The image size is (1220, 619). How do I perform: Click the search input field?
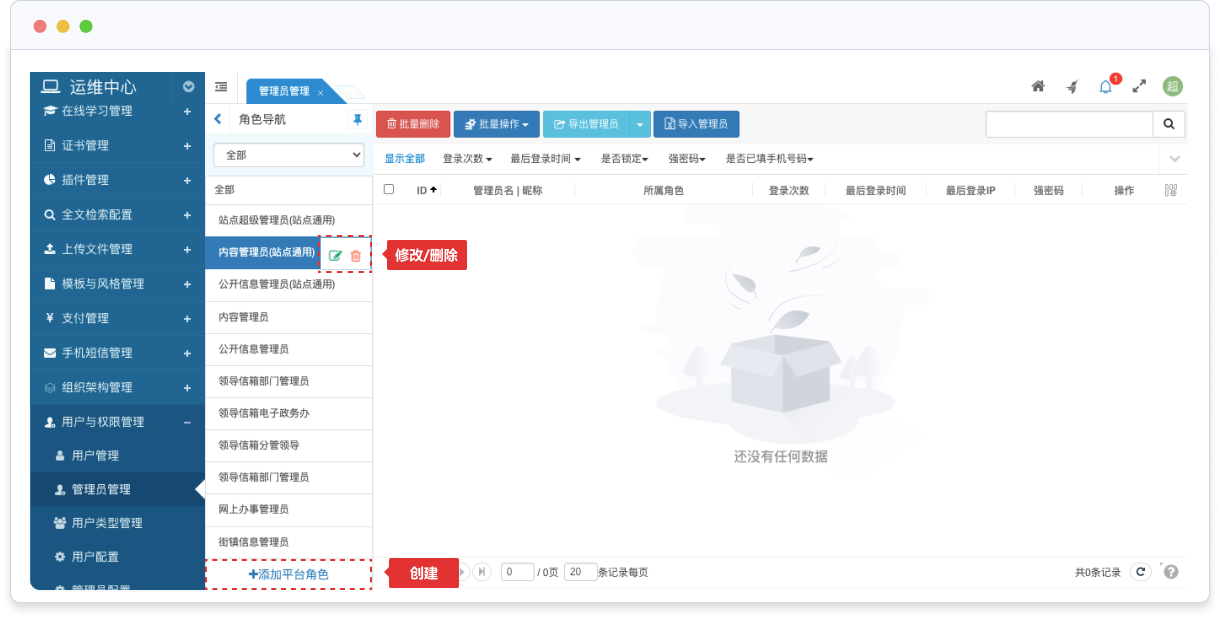pos(1068,124)
